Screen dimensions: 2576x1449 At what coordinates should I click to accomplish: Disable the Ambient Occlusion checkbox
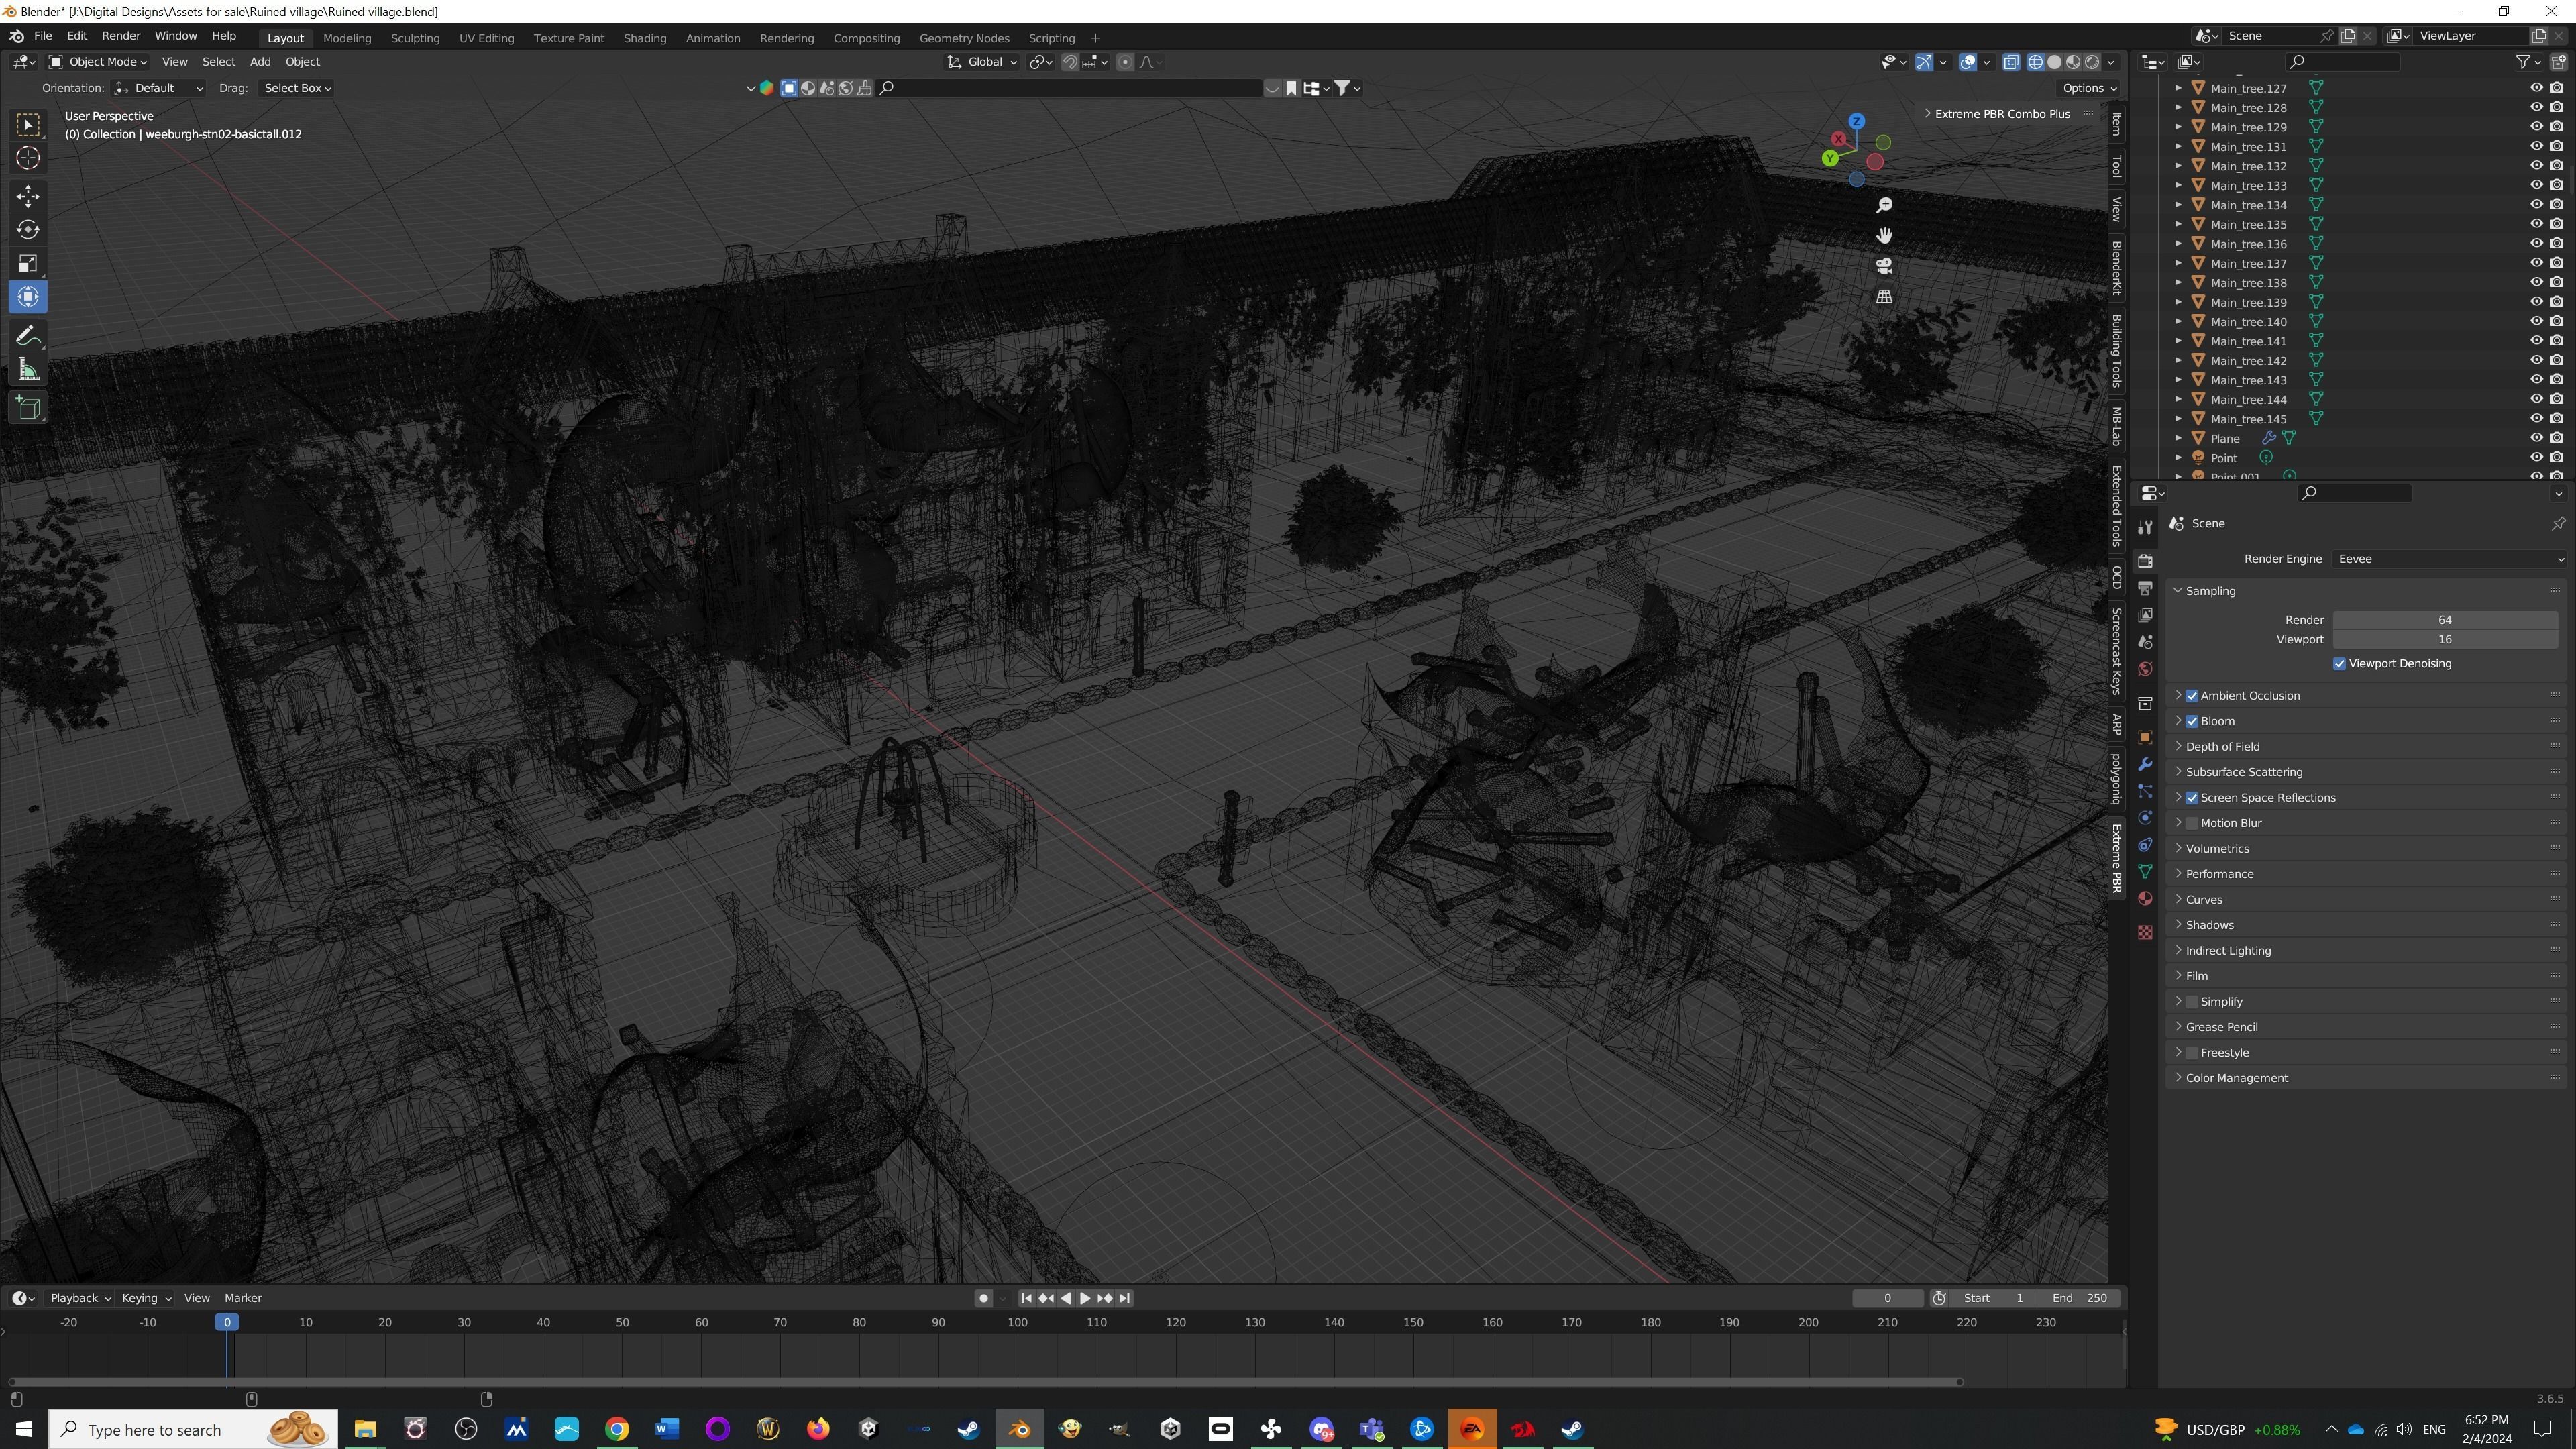point(2192,696)
